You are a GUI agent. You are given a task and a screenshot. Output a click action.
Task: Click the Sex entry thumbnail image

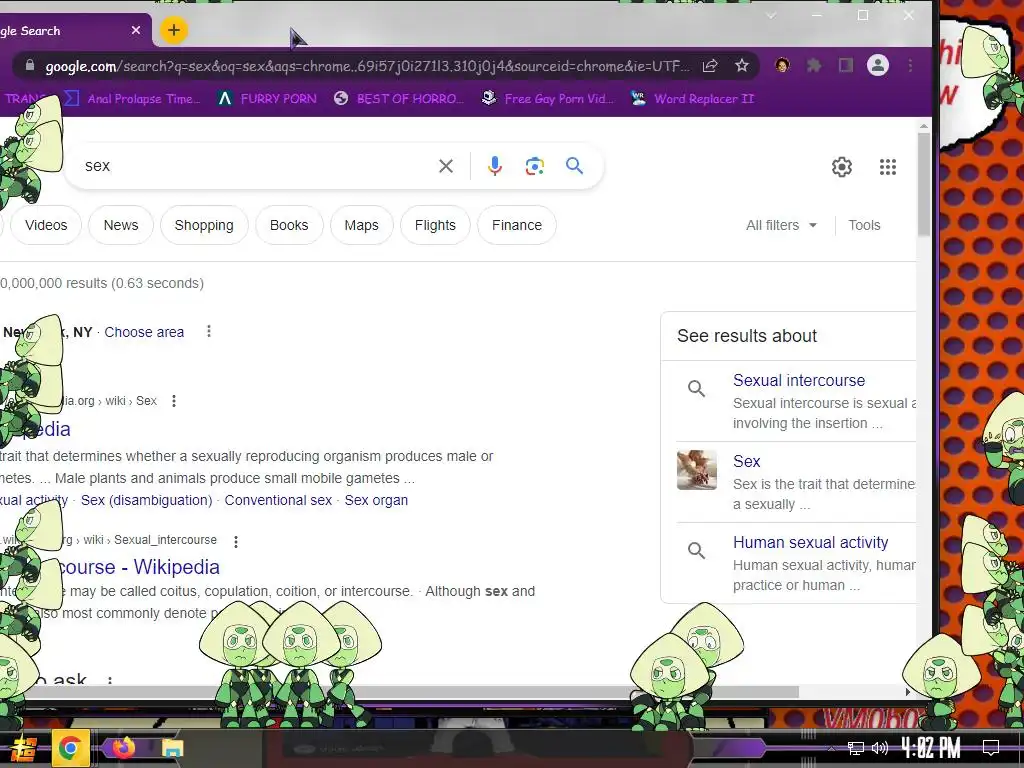click(x=697, y=470)
